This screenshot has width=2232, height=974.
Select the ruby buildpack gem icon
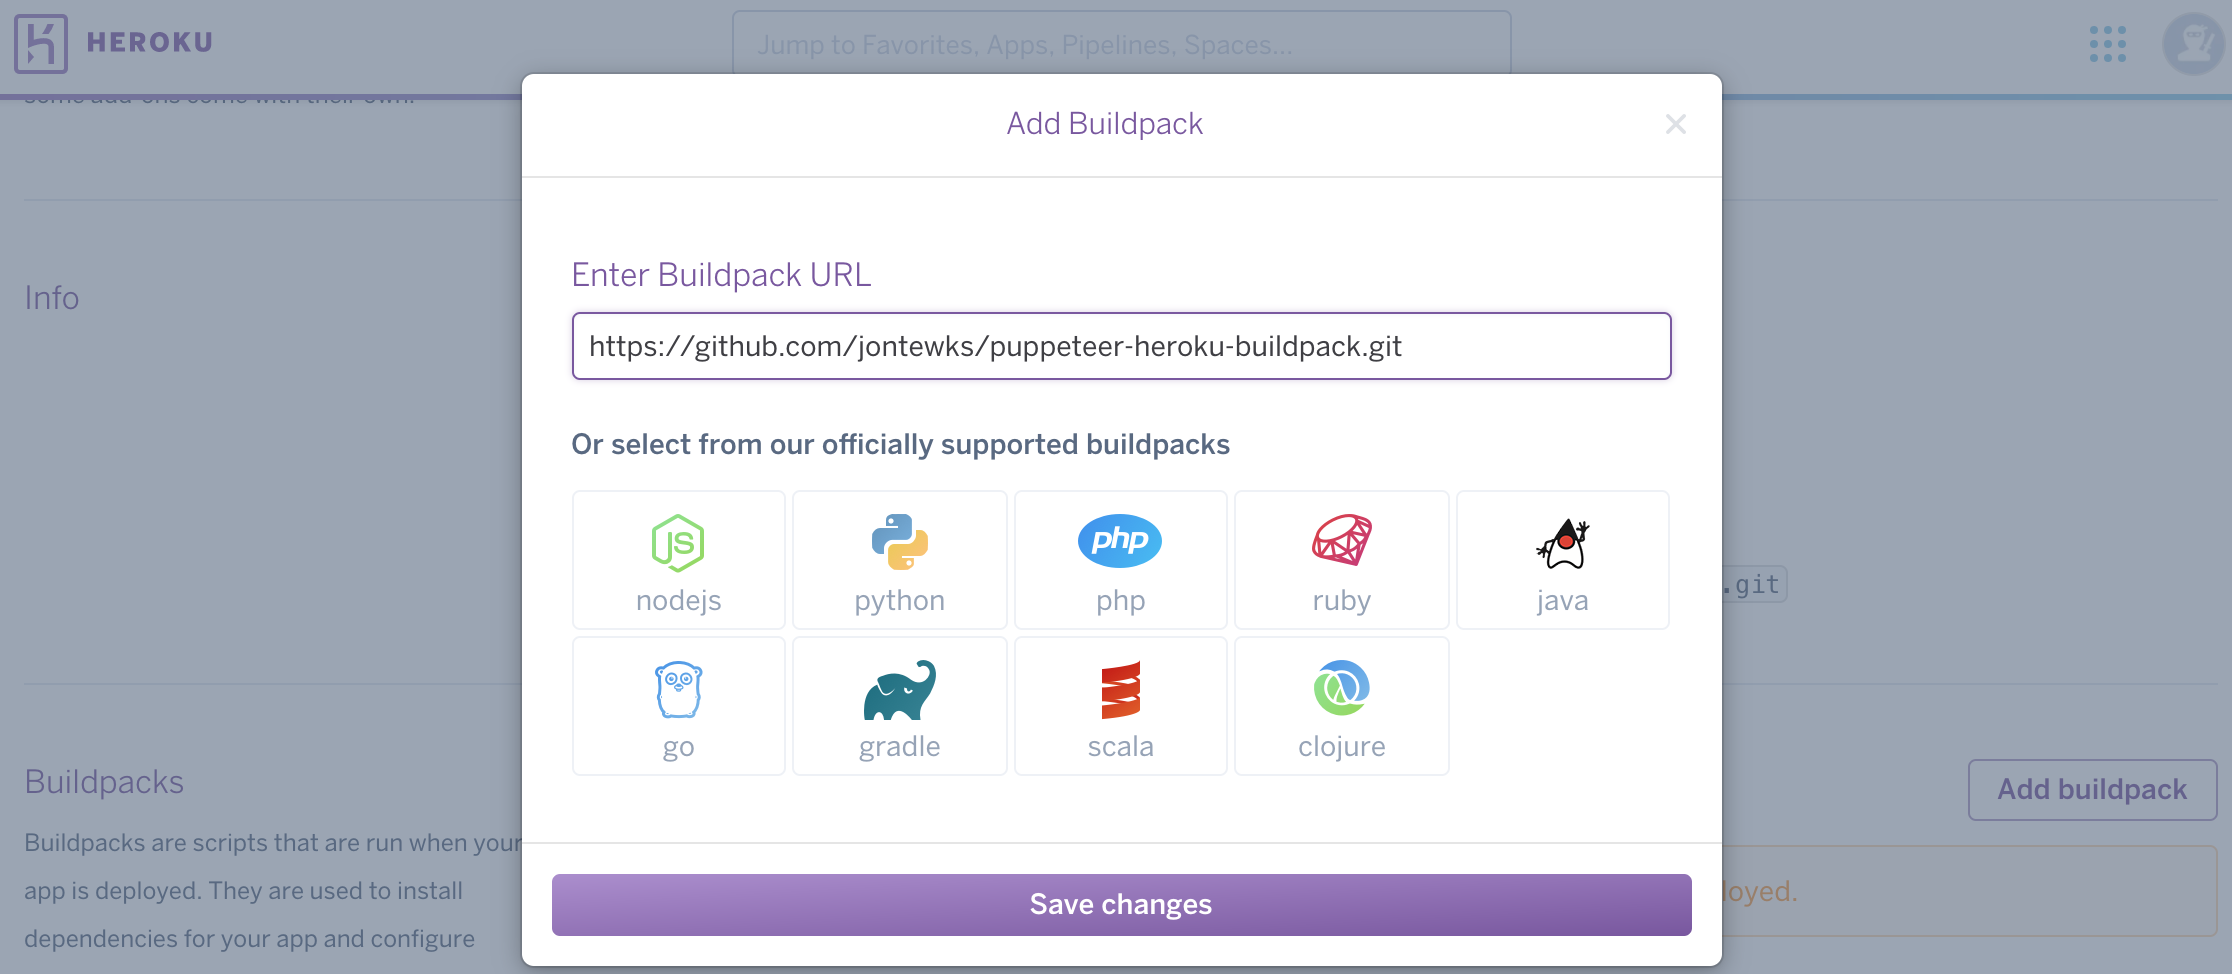point(1341,541)
